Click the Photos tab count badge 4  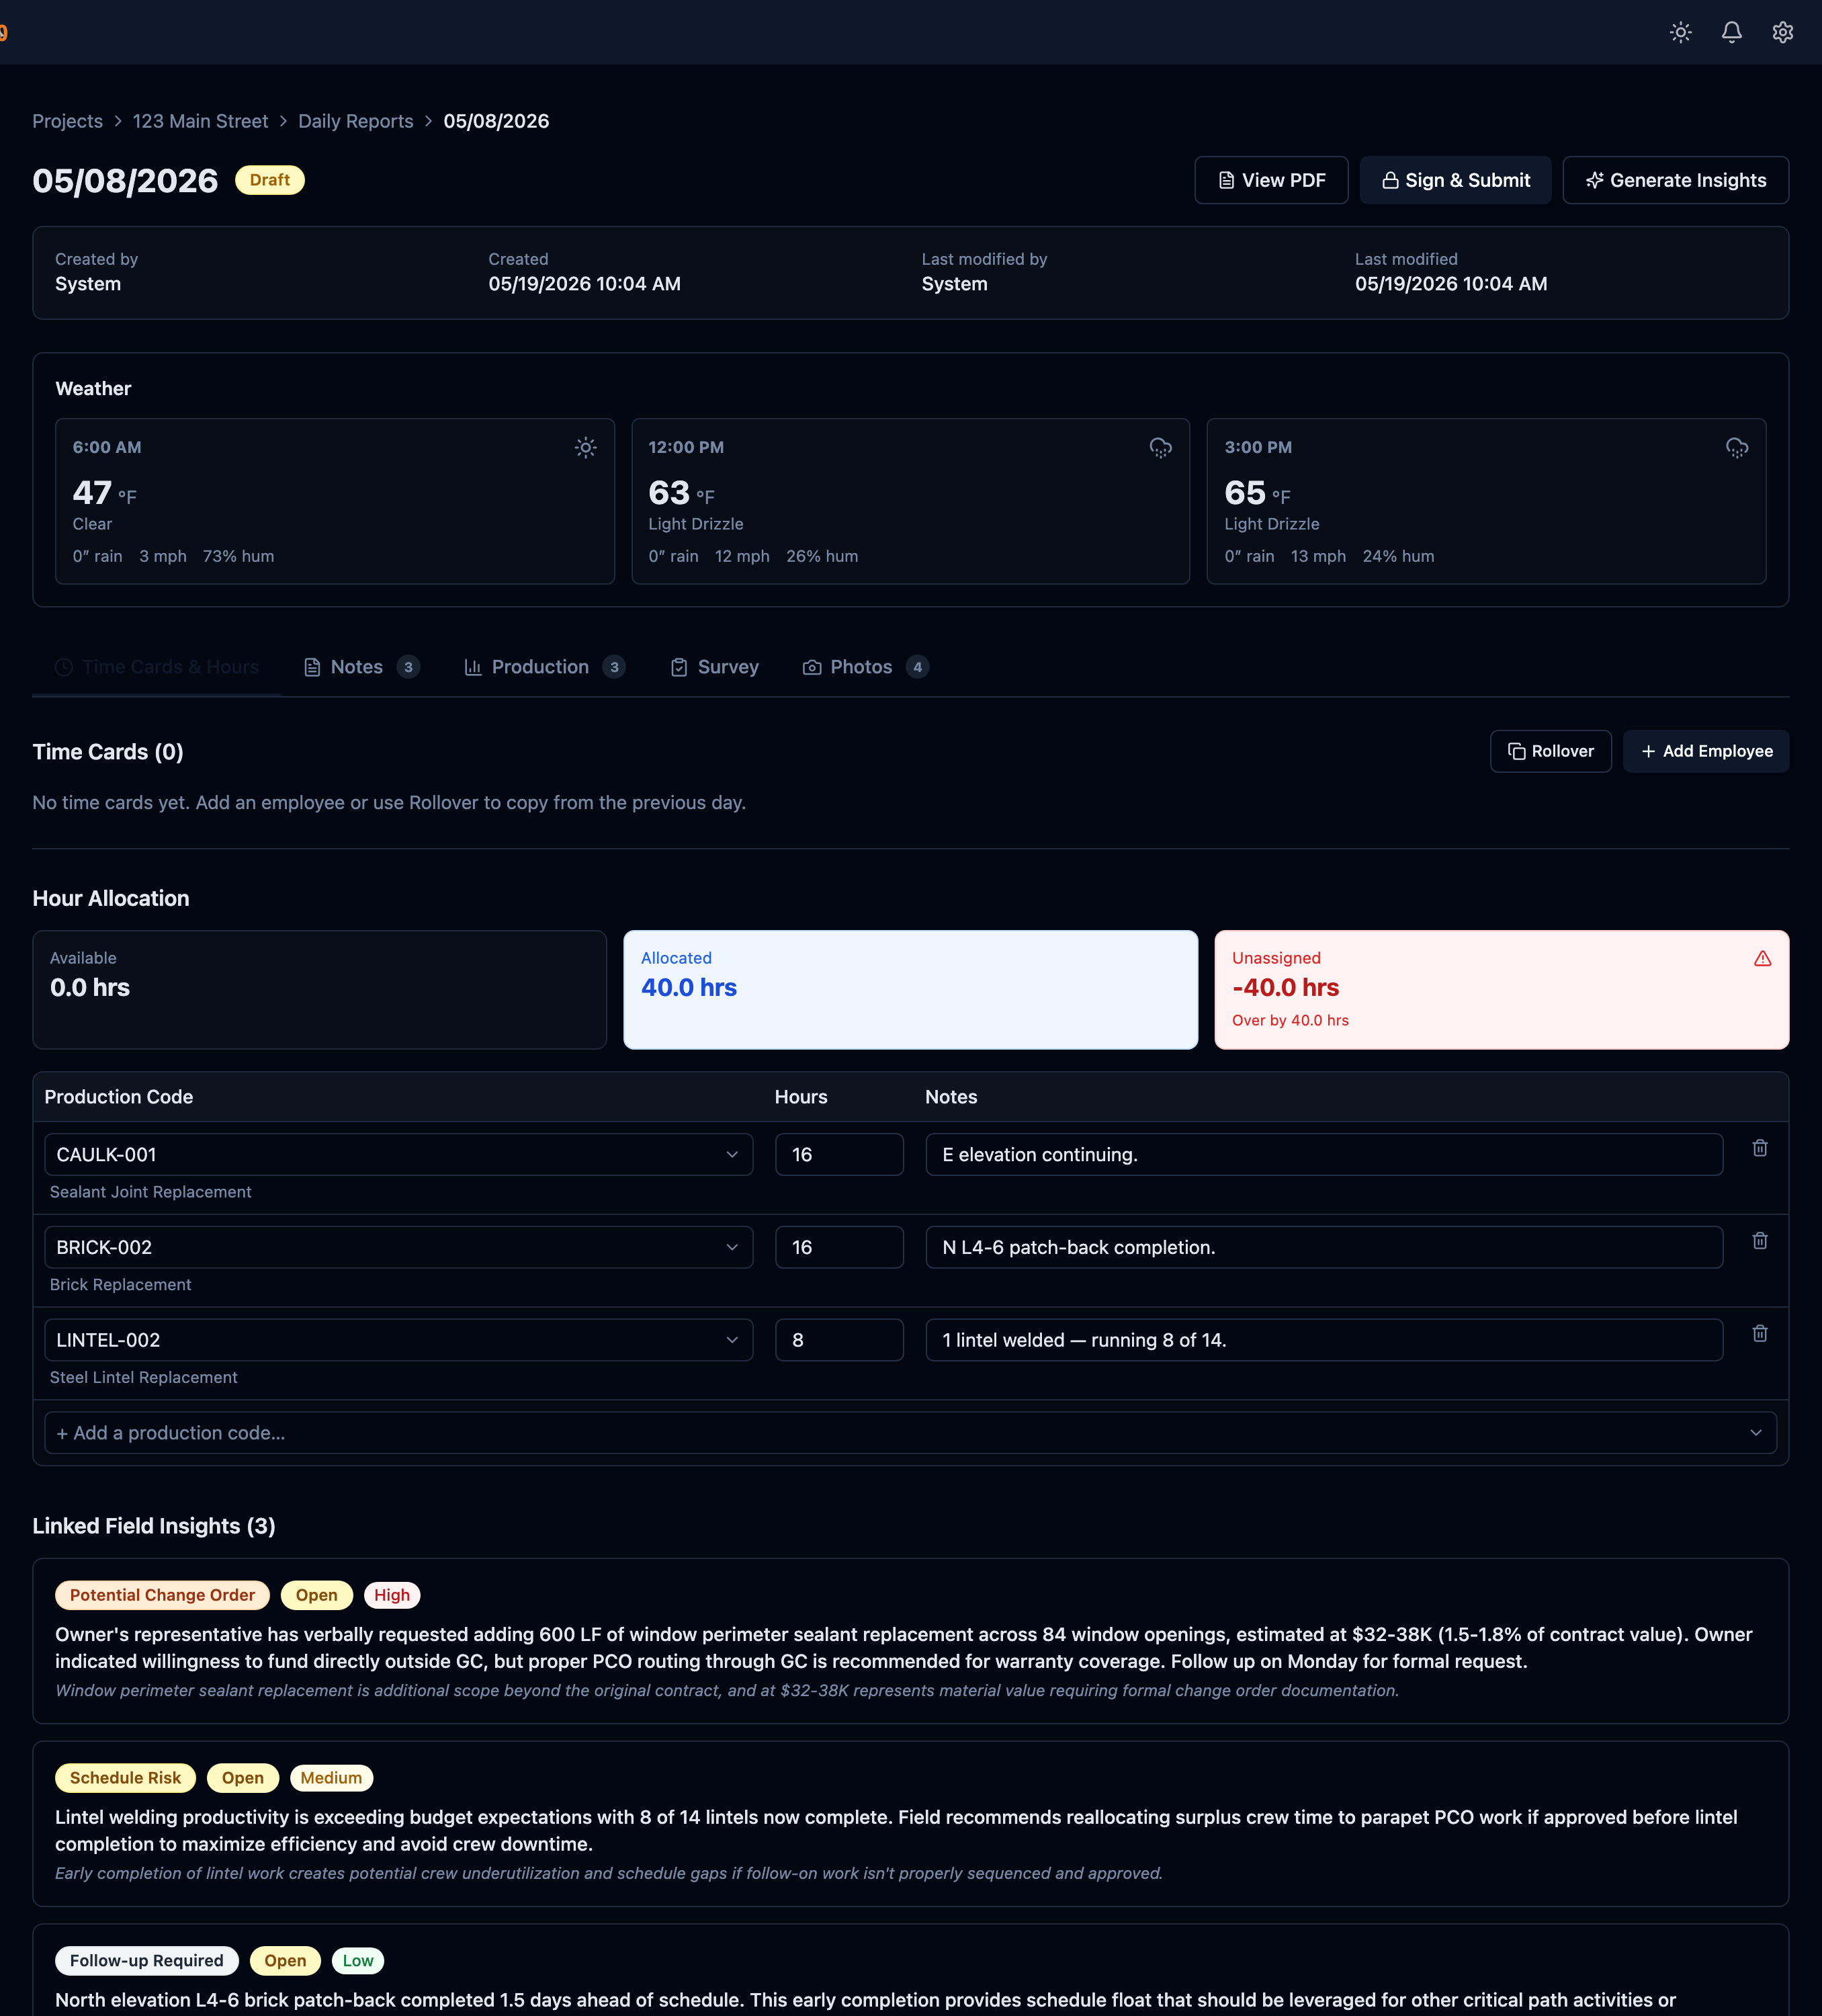[917, 667]
